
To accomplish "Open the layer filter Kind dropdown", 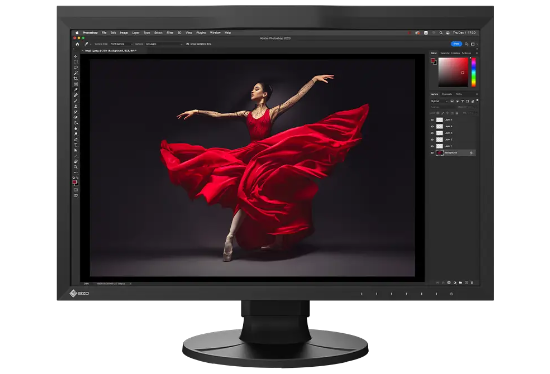I will pyautogui.click(x=440, y=101).
